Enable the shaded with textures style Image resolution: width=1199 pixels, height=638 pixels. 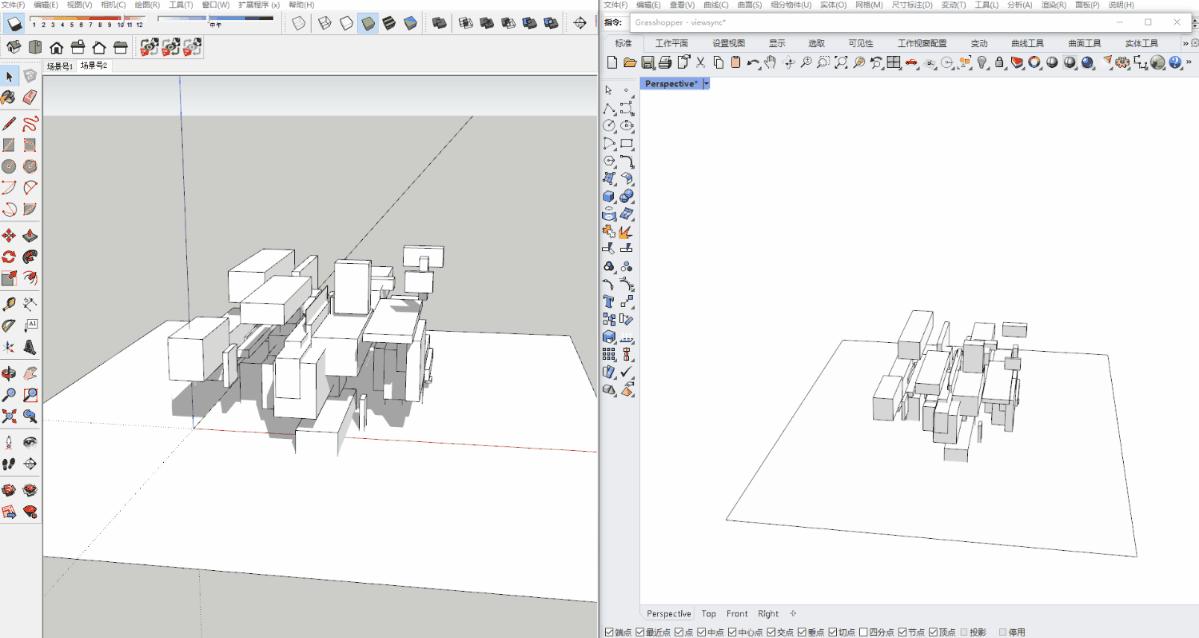click(x=389, y=23)
